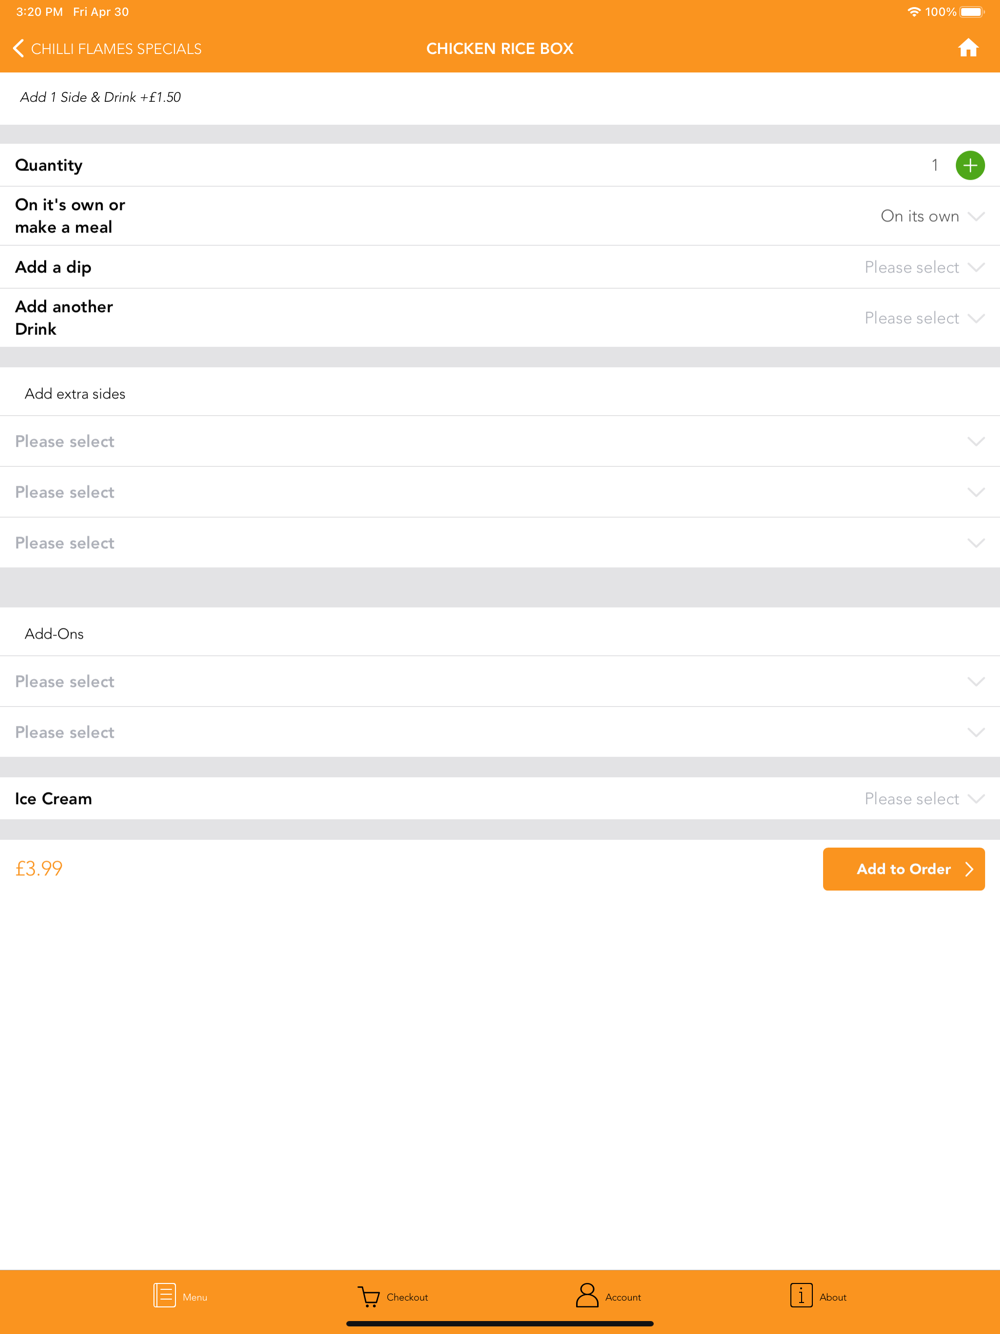The height and width of the screenshot is (1334, 1000).
Task: Open first Add-Ons dropdown
Action: click(500, 682)
